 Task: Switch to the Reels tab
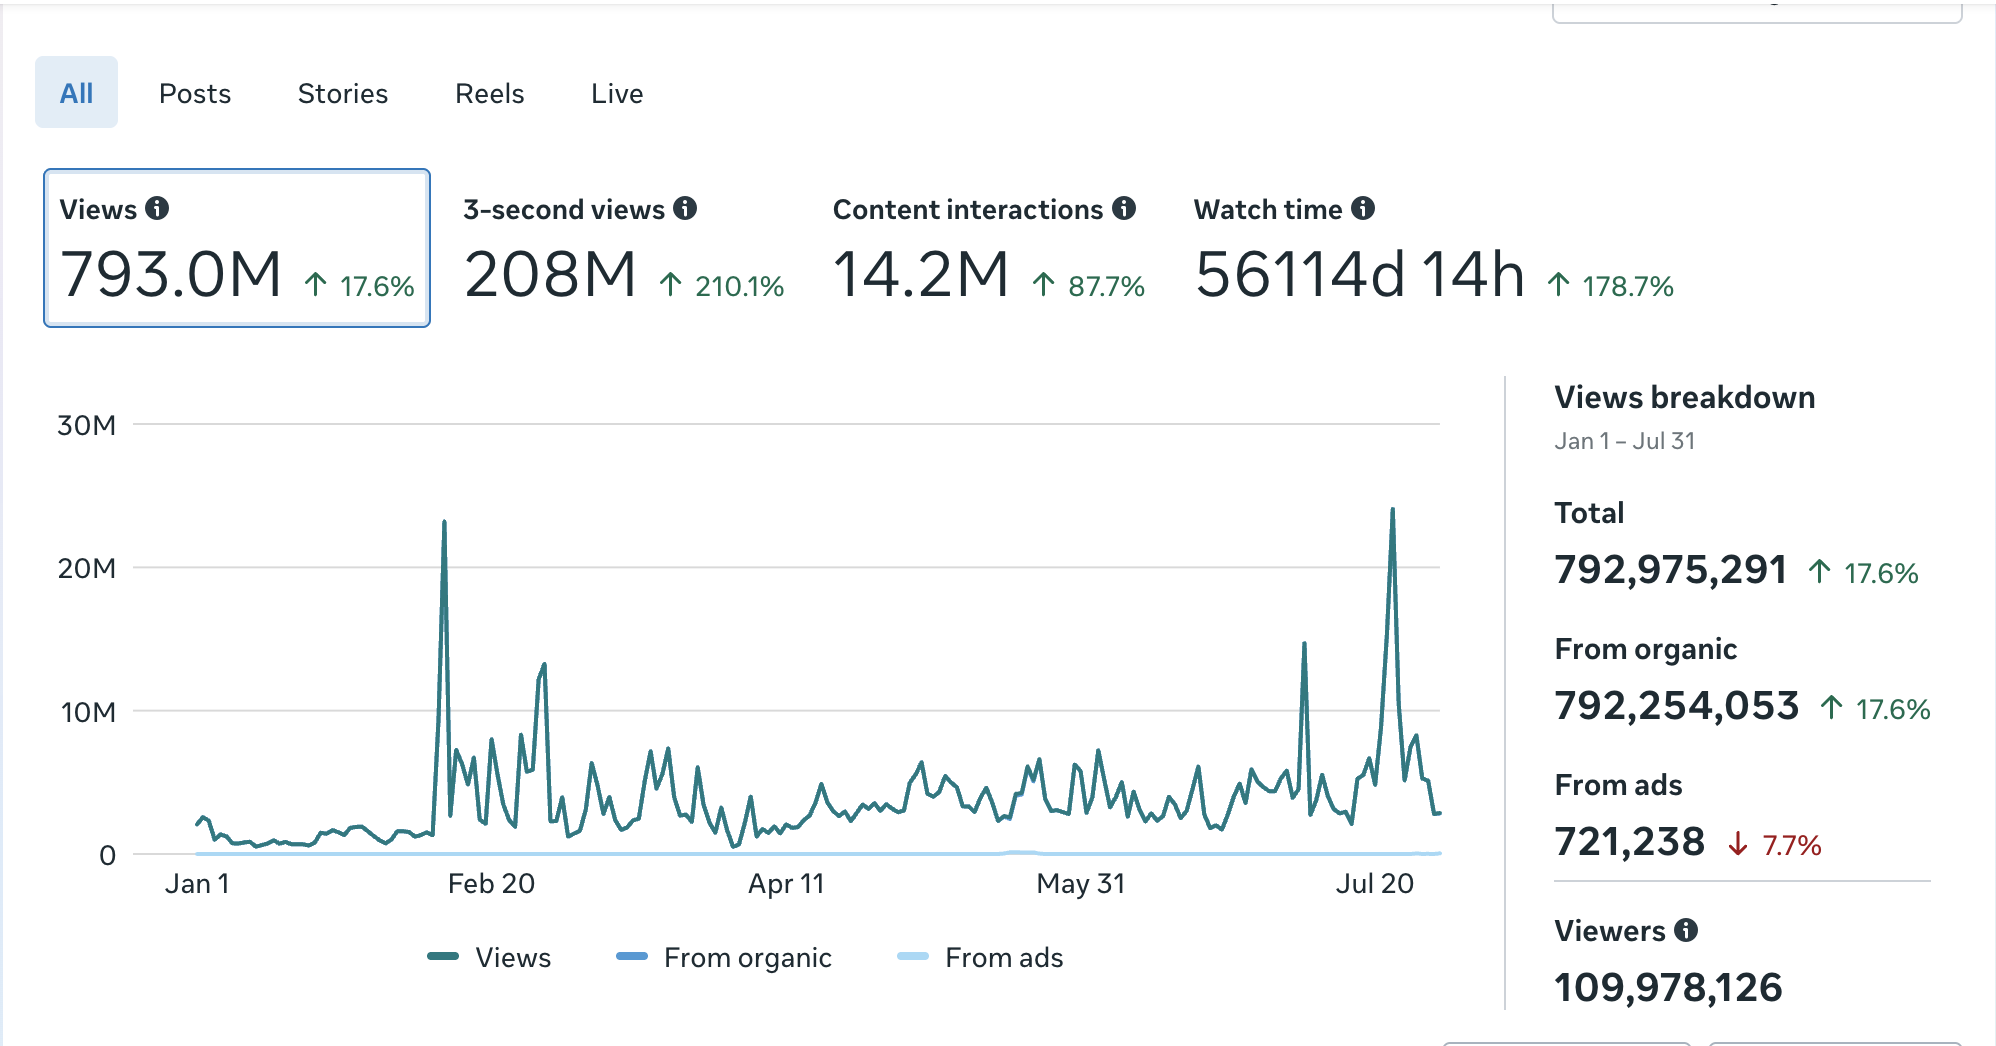click(x=490, y=93)
